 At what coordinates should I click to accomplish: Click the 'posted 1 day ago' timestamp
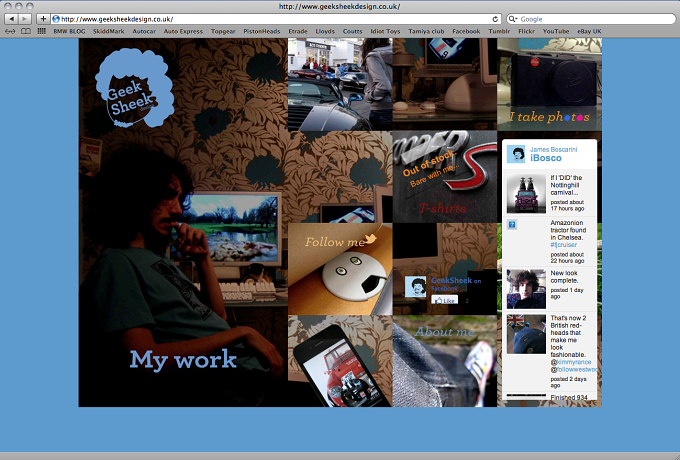pos(567,294)
